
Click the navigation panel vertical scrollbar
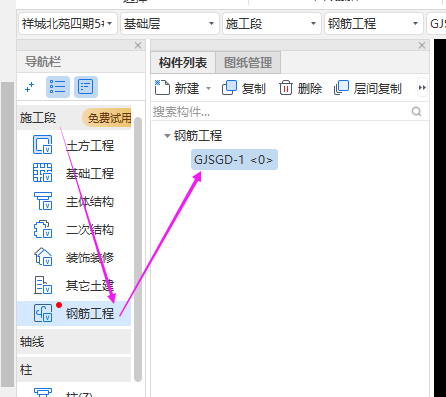point(138,249)
